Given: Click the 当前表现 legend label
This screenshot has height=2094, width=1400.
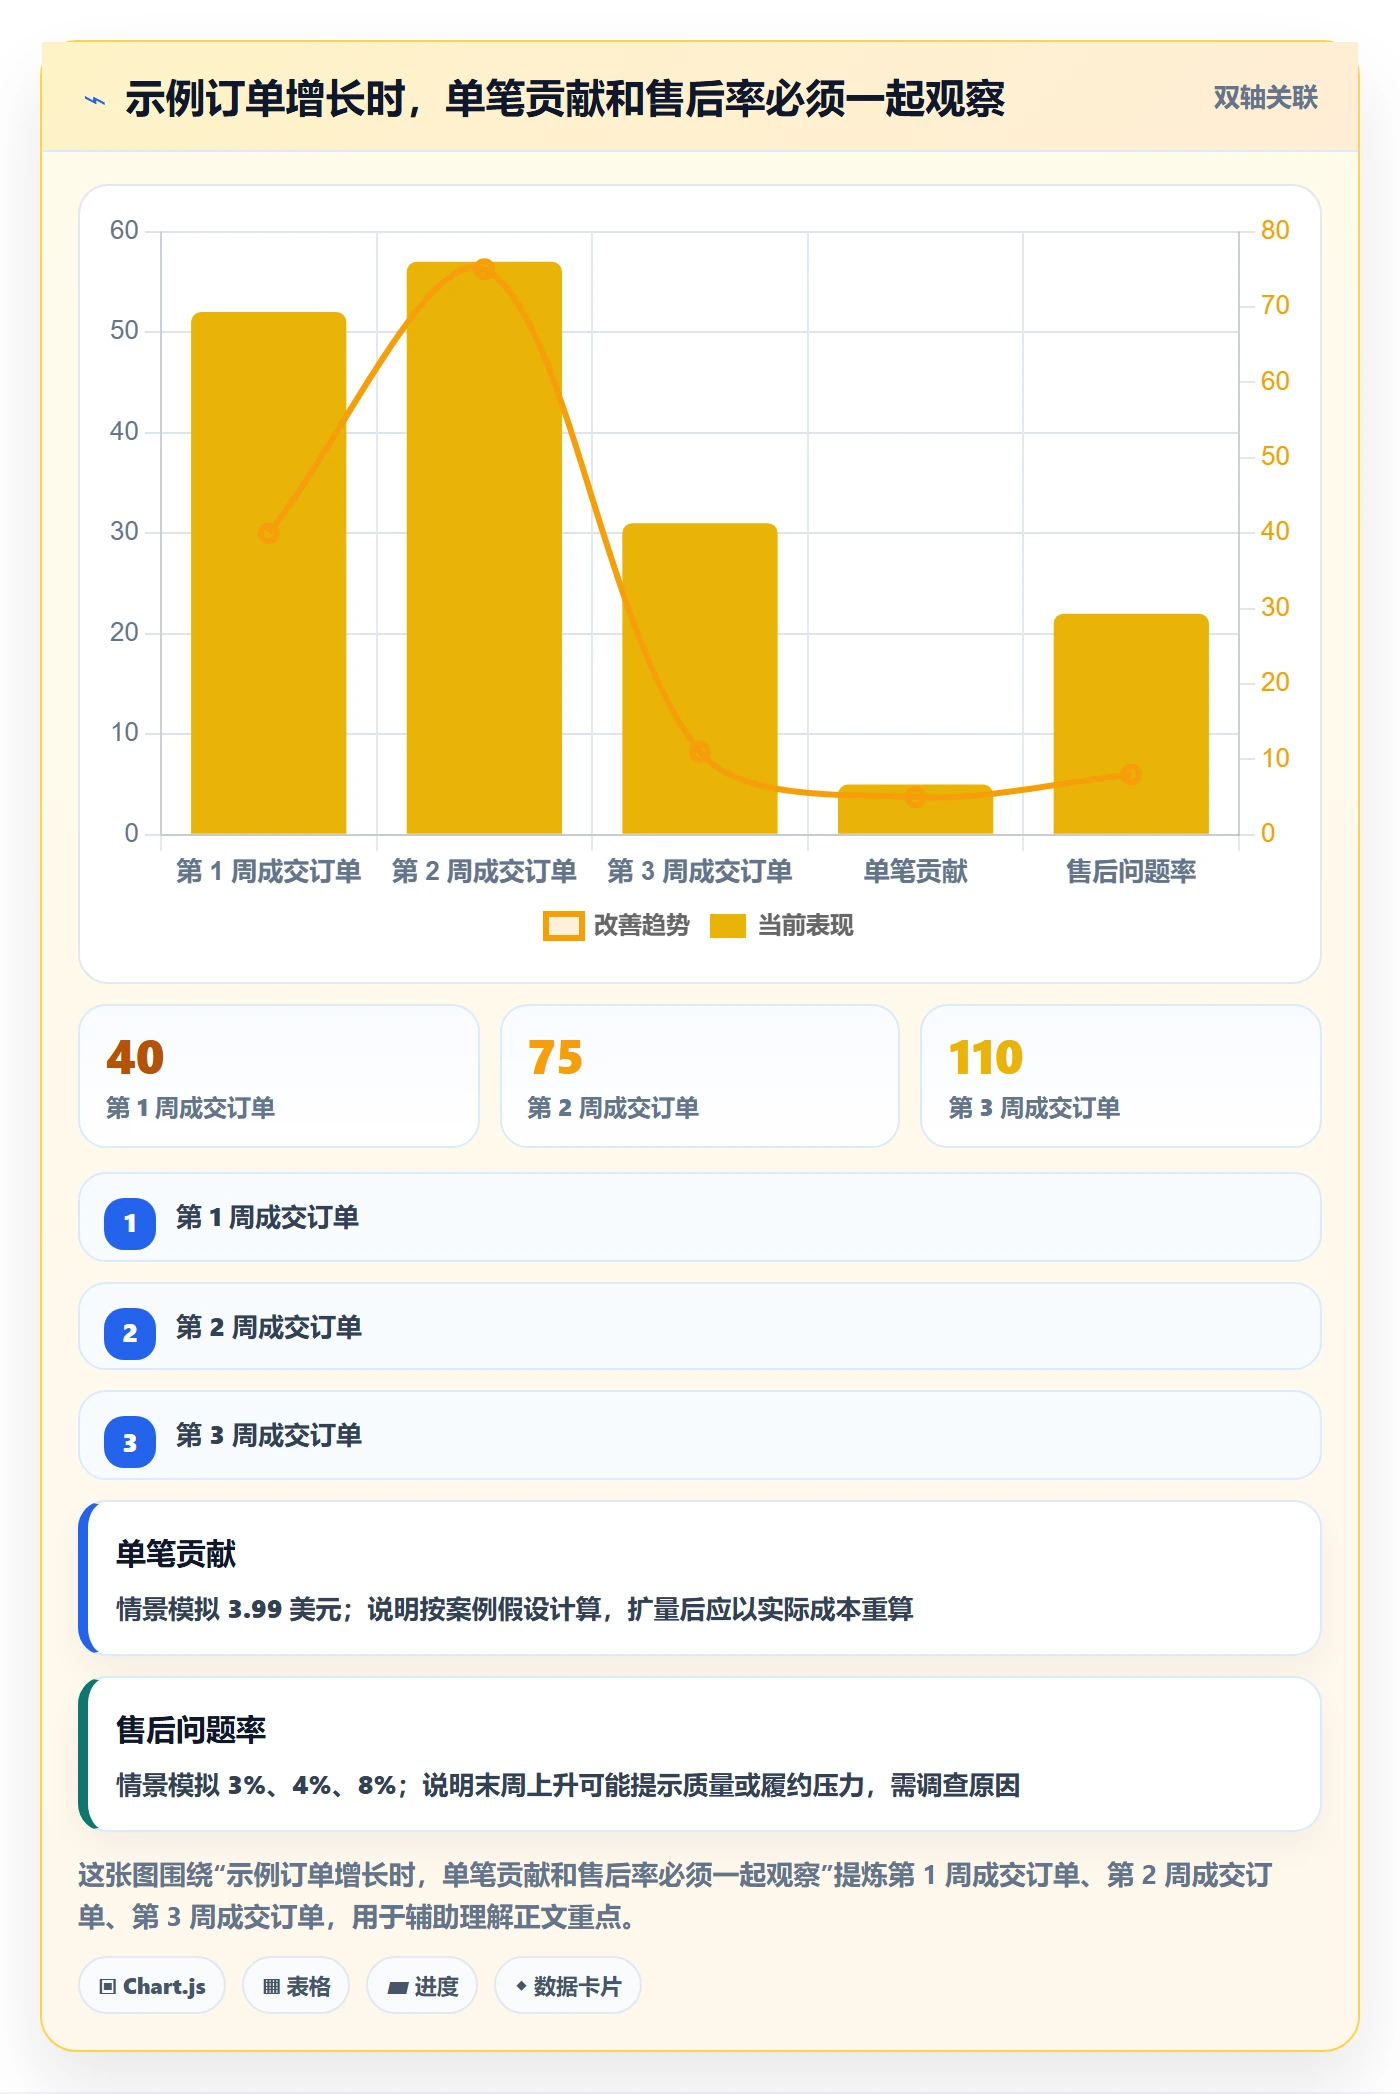Looking at the screenshot, I should tap(805, 926).
